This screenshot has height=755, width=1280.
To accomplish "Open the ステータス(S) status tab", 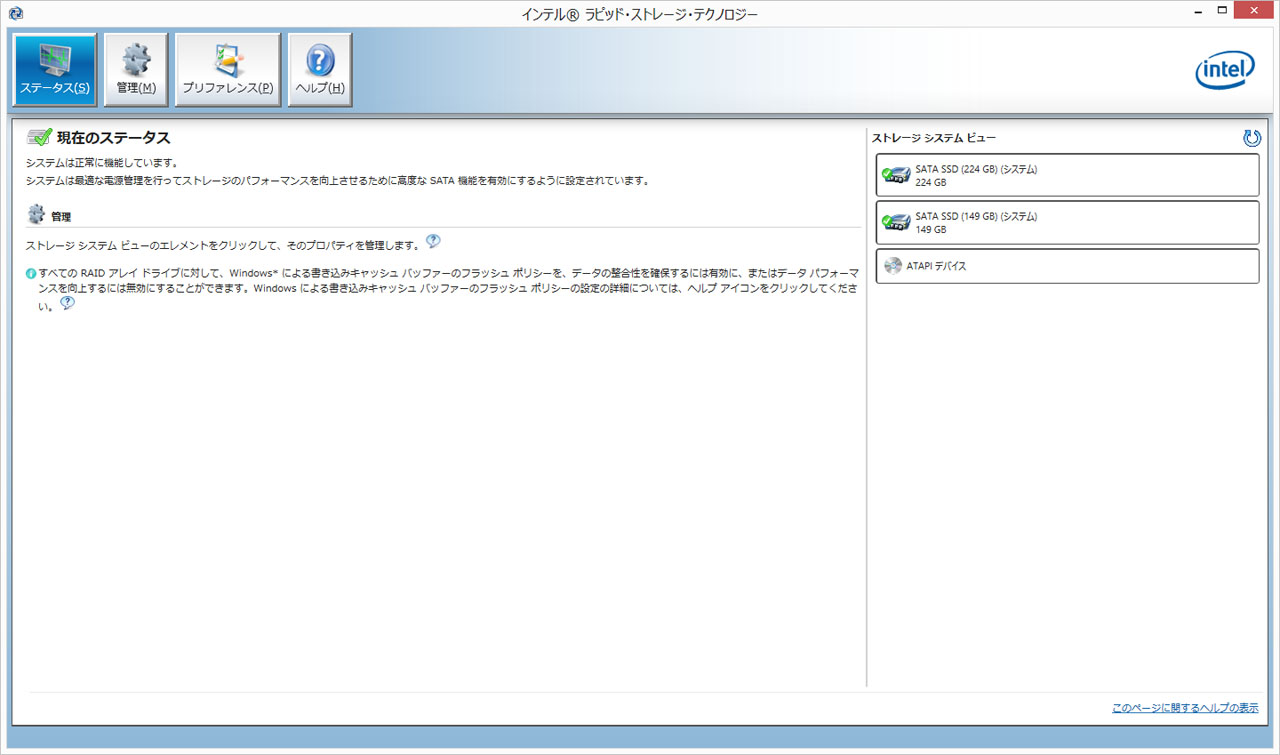I will [x=55, y=69].
